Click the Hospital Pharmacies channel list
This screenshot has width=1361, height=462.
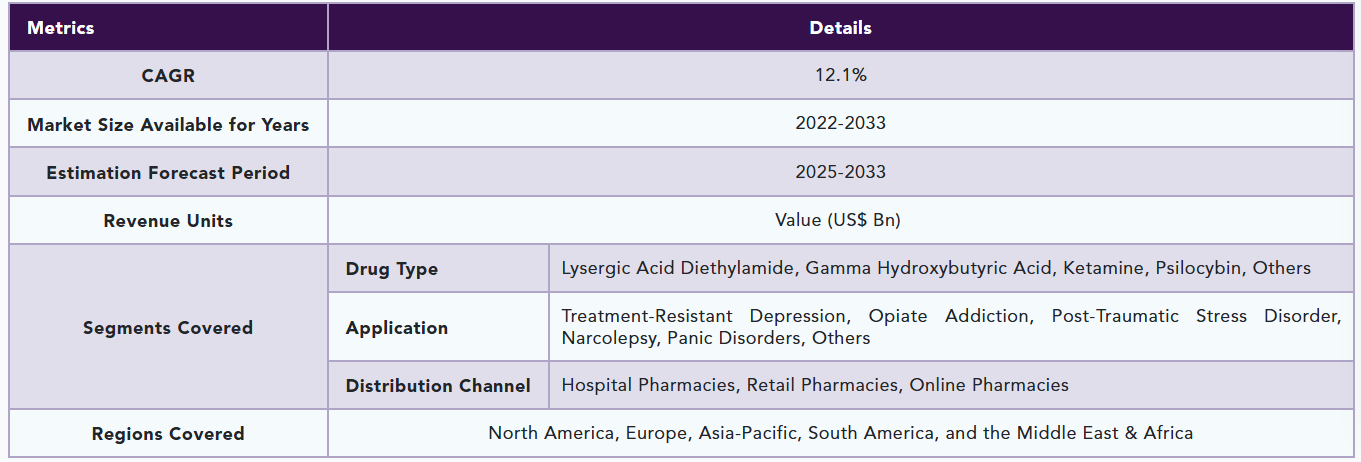[815, 385]
